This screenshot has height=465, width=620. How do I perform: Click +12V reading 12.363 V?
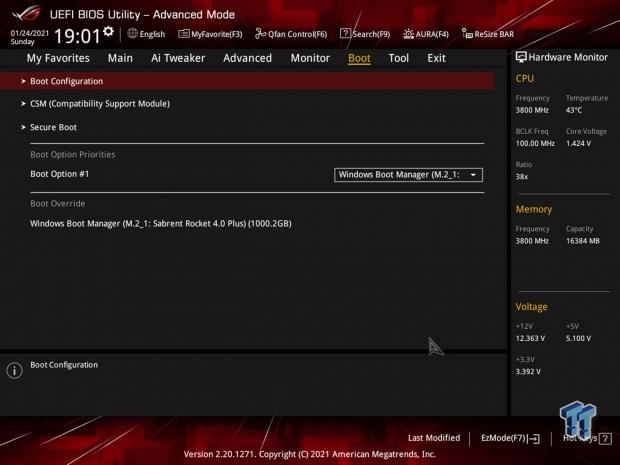[530, 338]
